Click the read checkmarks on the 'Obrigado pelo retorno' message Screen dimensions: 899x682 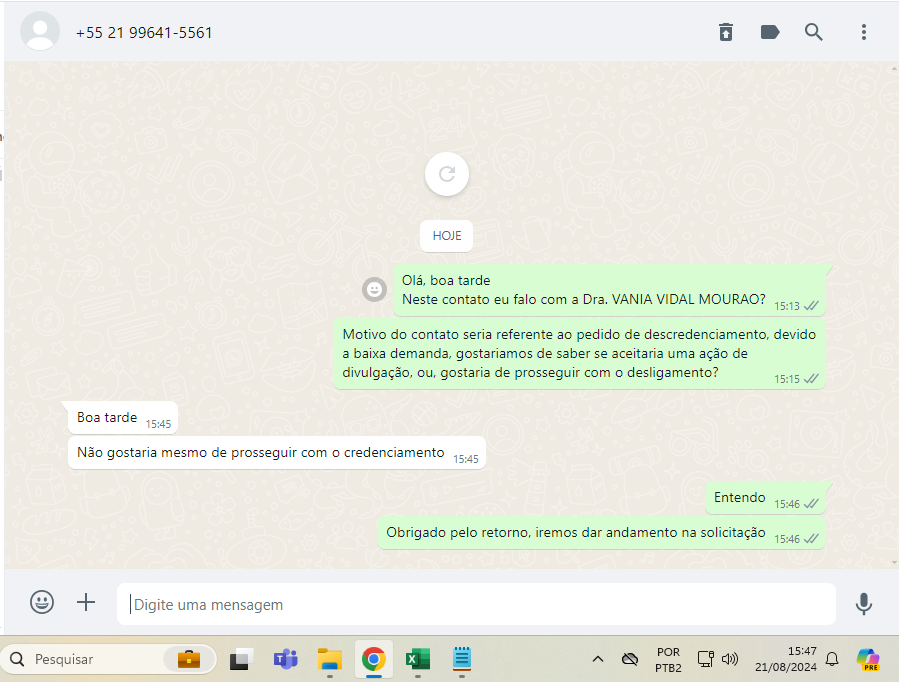coord(811,539)
